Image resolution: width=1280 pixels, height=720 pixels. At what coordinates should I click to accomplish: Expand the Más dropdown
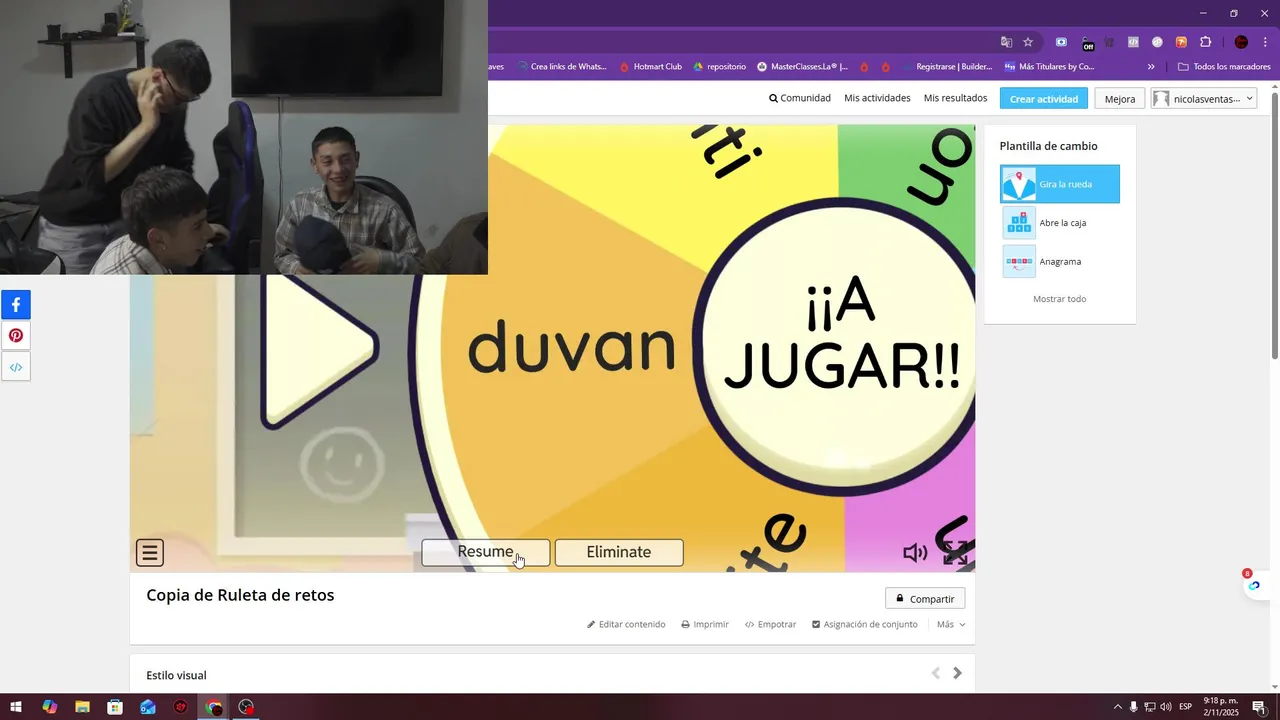coord(951,624)
